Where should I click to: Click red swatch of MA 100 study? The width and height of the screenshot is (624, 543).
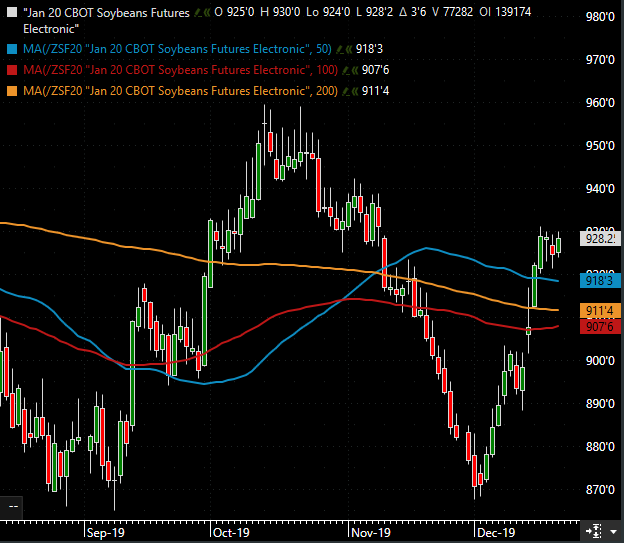point(12,70)
